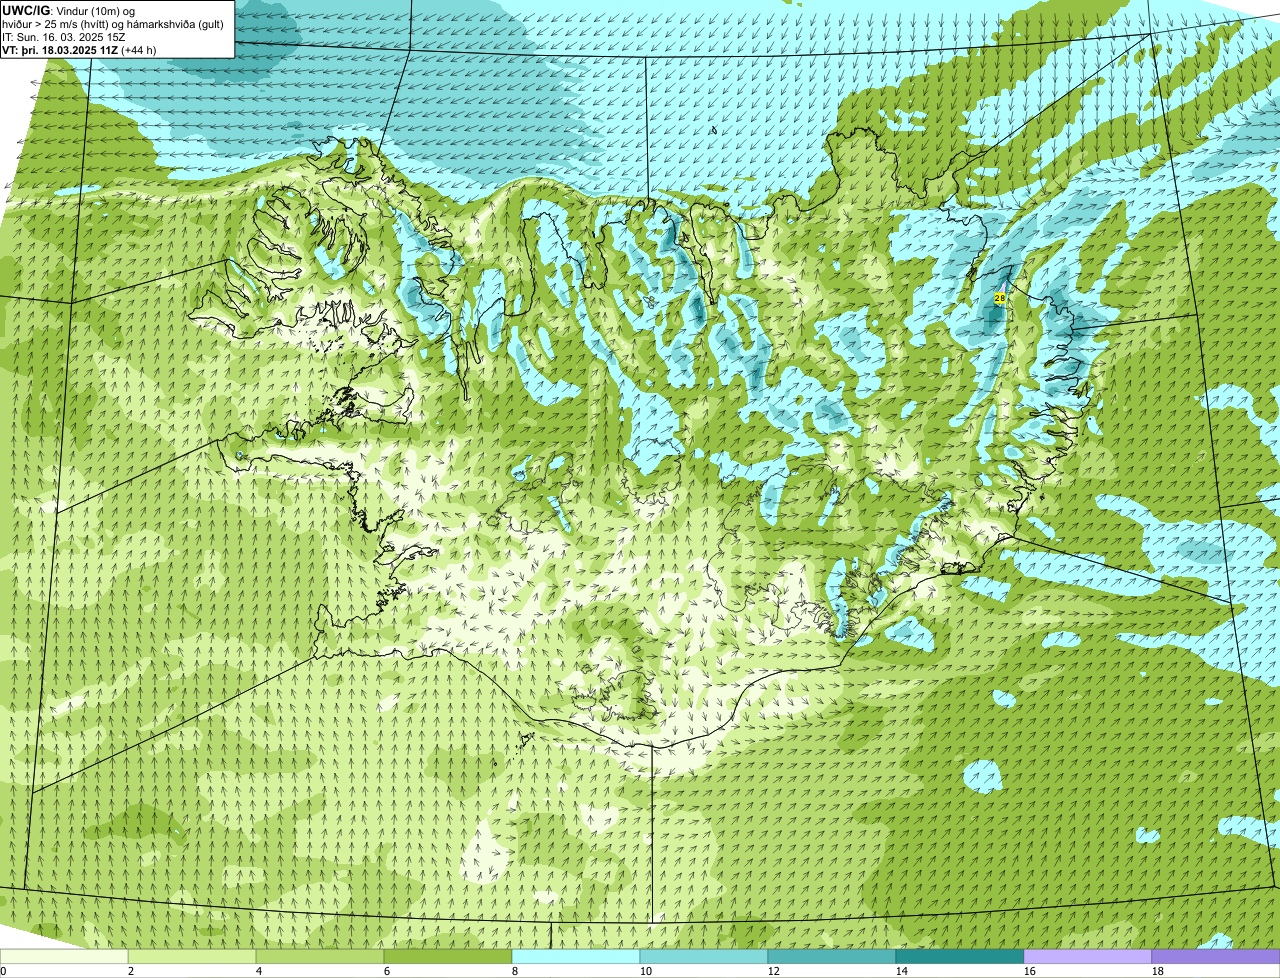Select the above-18 m/s purple legend swatch
This screenshot has height=978, width=1280.
point(1216,956)
